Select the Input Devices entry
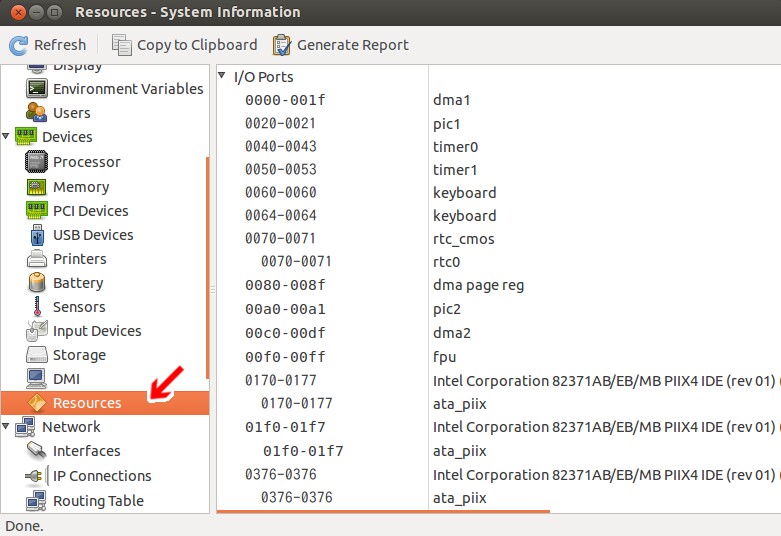Viewport: 781px width, 536px height. point(97,331)
